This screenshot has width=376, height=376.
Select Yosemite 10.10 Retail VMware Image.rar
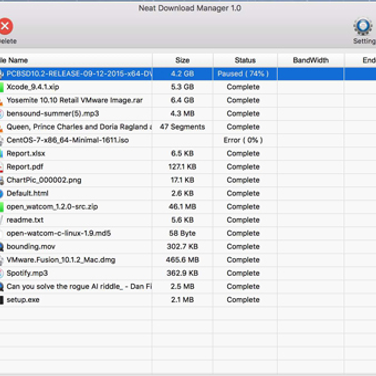[75, 100]
